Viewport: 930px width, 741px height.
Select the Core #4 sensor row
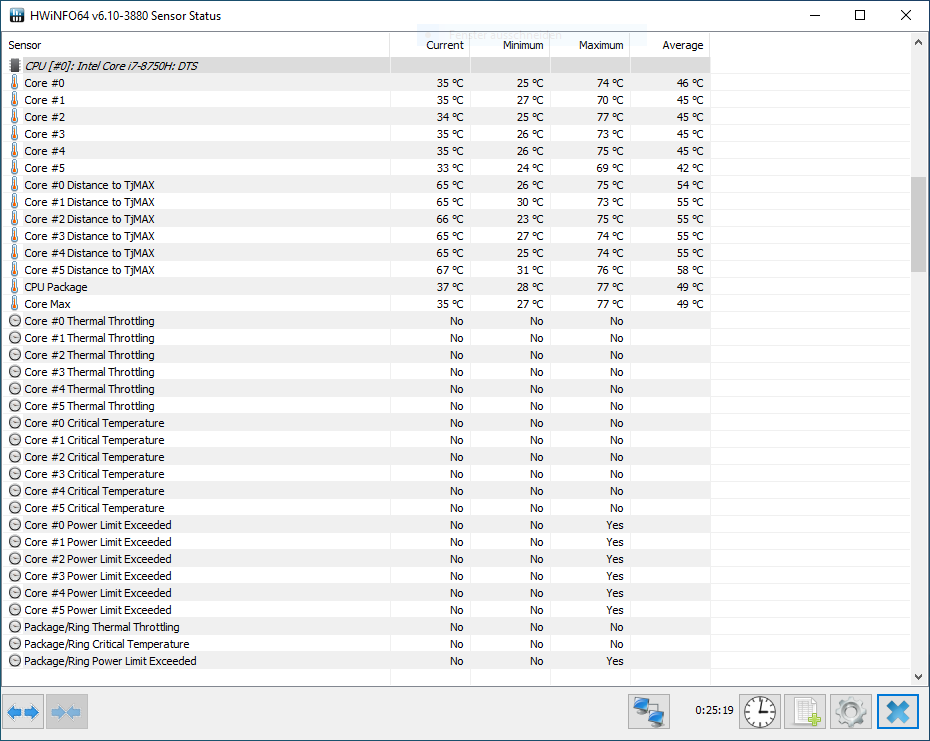click(356, 151)
